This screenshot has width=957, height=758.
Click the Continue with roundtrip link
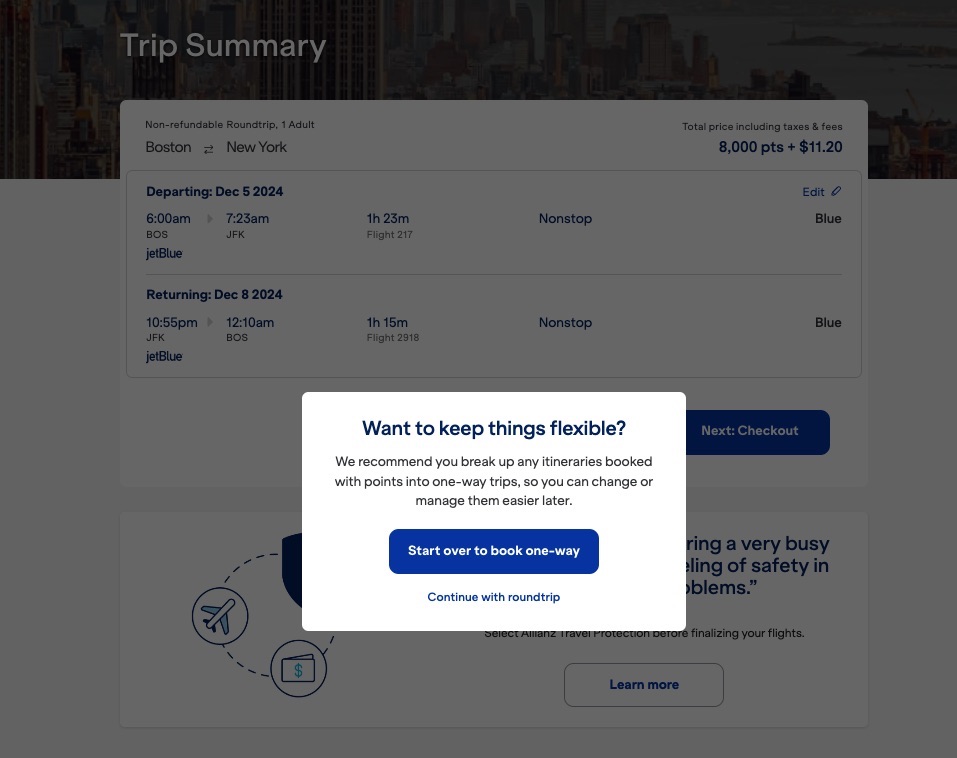tap(493, 597)
